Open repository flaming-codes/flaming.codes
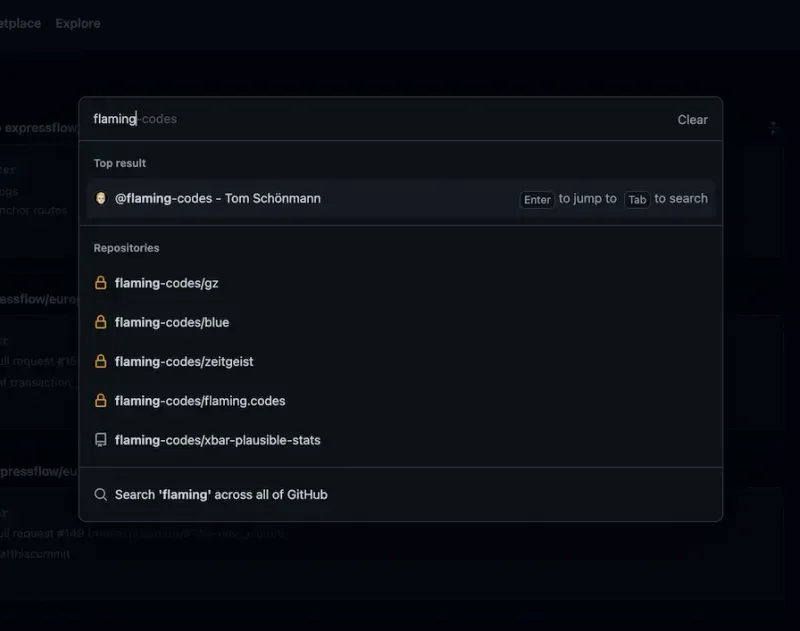The height and width of the screenshot is (631, 800). click(x=401, y=401)
